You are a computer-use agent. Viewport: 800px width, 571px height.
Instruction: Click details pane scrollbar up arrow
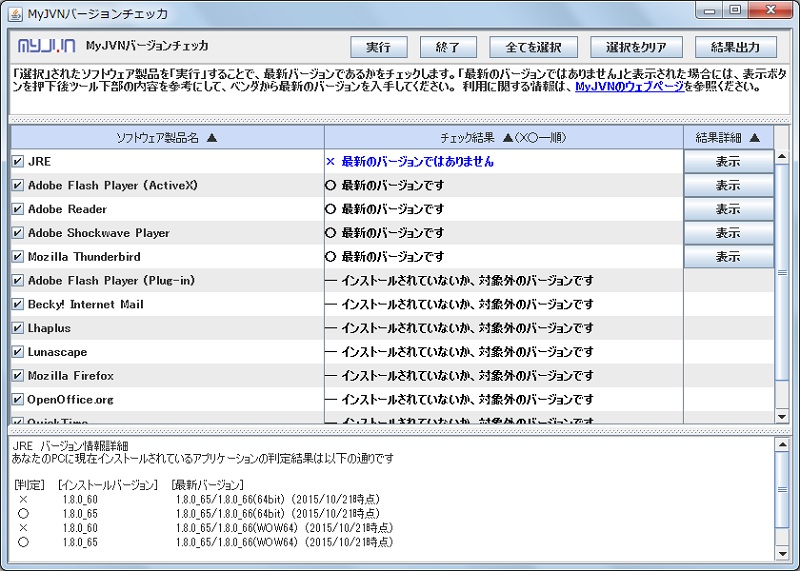click(782, 444)
